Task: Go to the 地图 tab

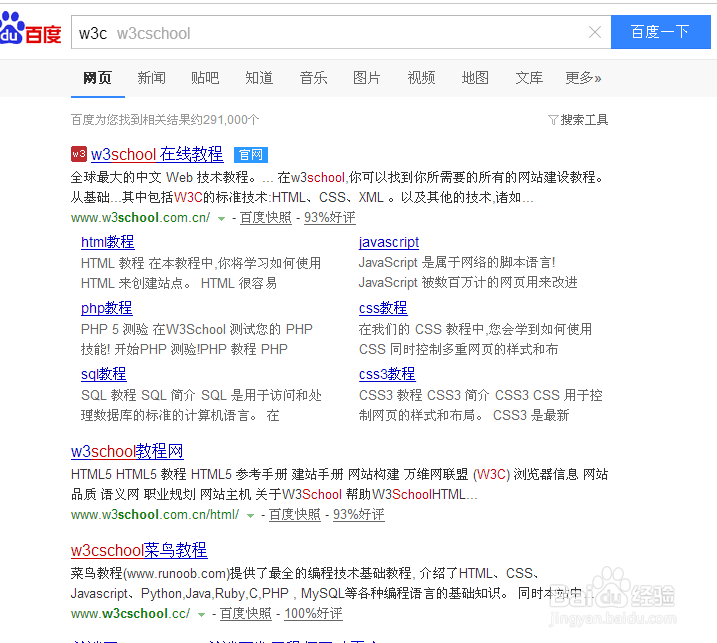Action: click(x=475, y=78)
